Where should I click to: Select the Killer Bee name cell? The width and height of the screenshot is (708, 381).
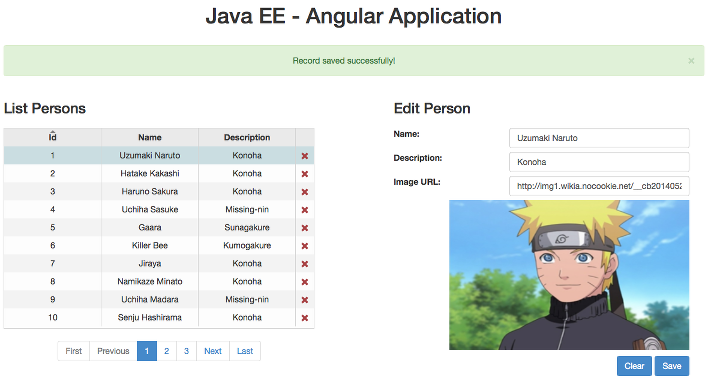(150, 246)
